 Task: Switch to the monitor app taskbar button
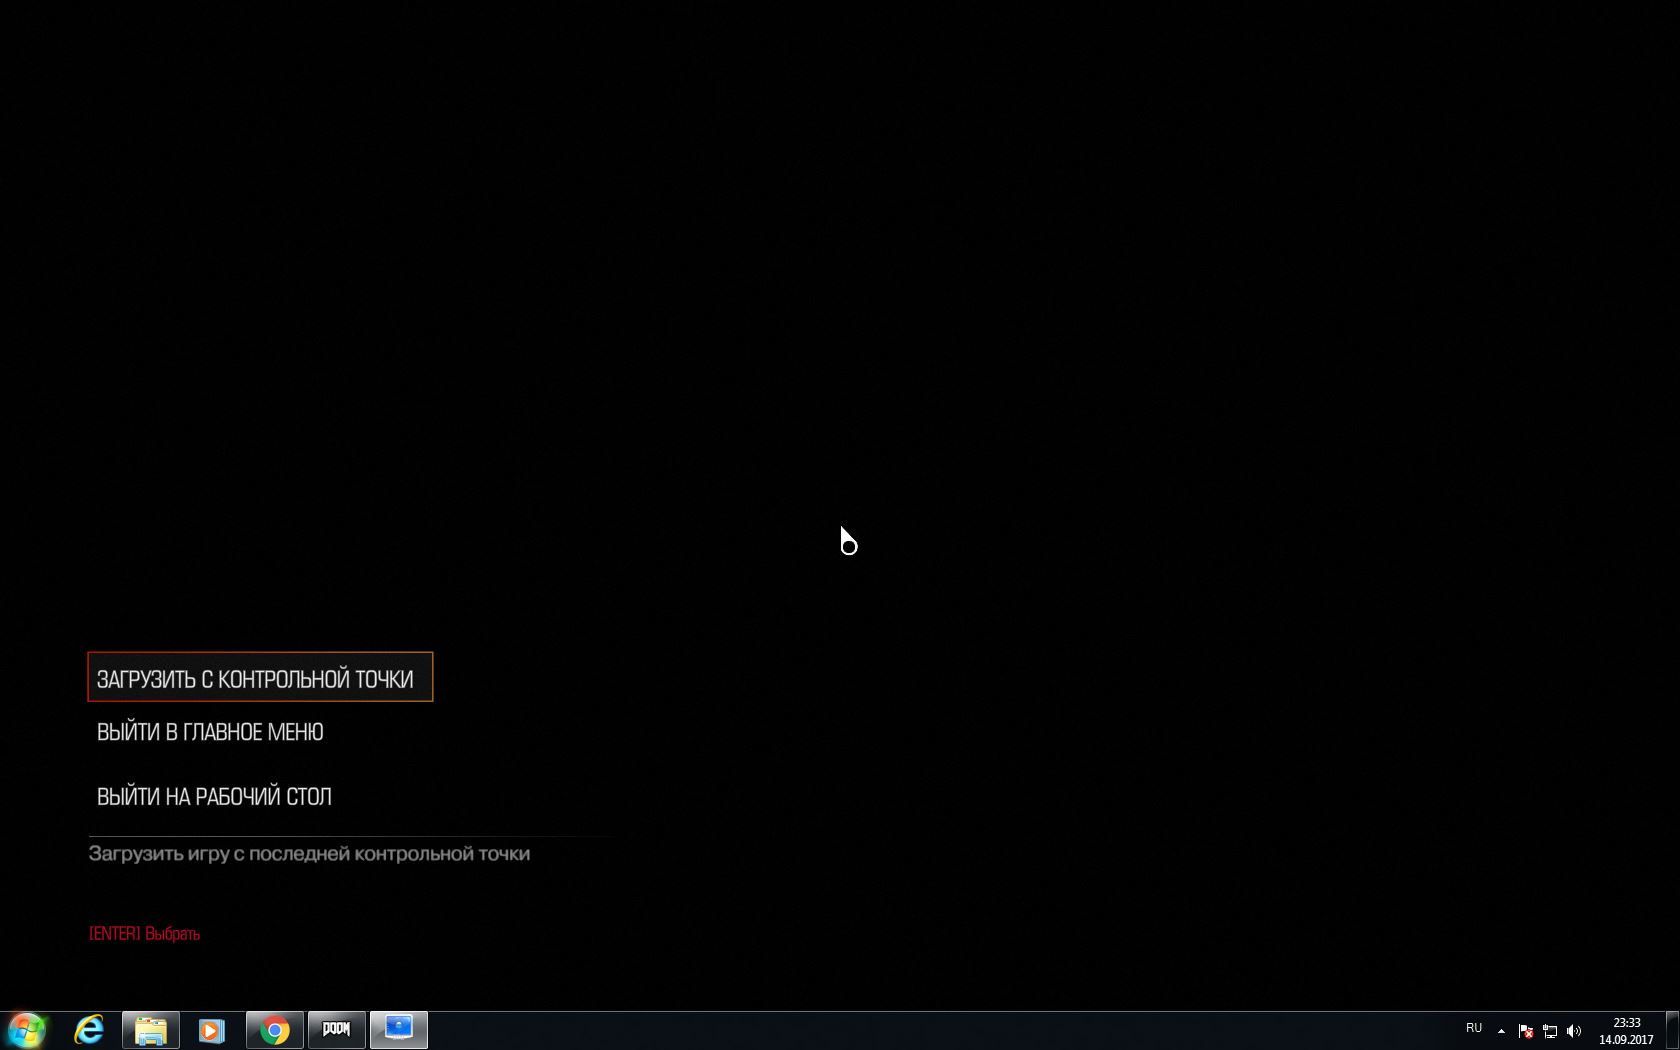pyautogui.click(x=399, y=1030)
